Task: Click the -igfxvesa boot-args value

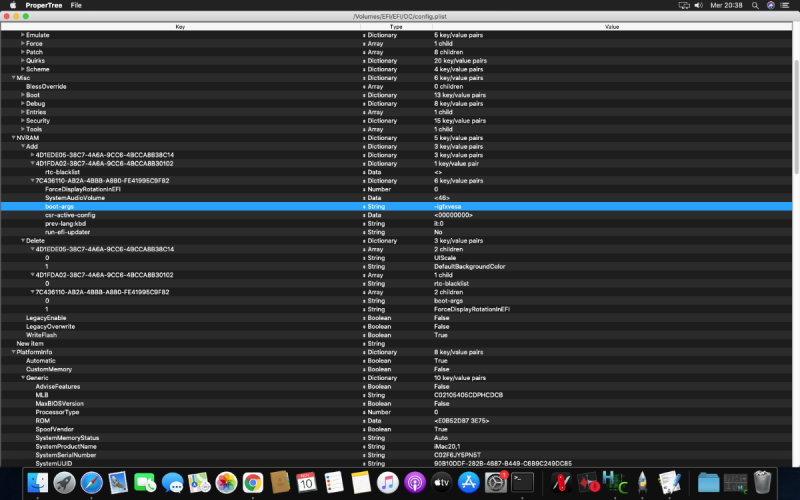Action: point(448,206)
